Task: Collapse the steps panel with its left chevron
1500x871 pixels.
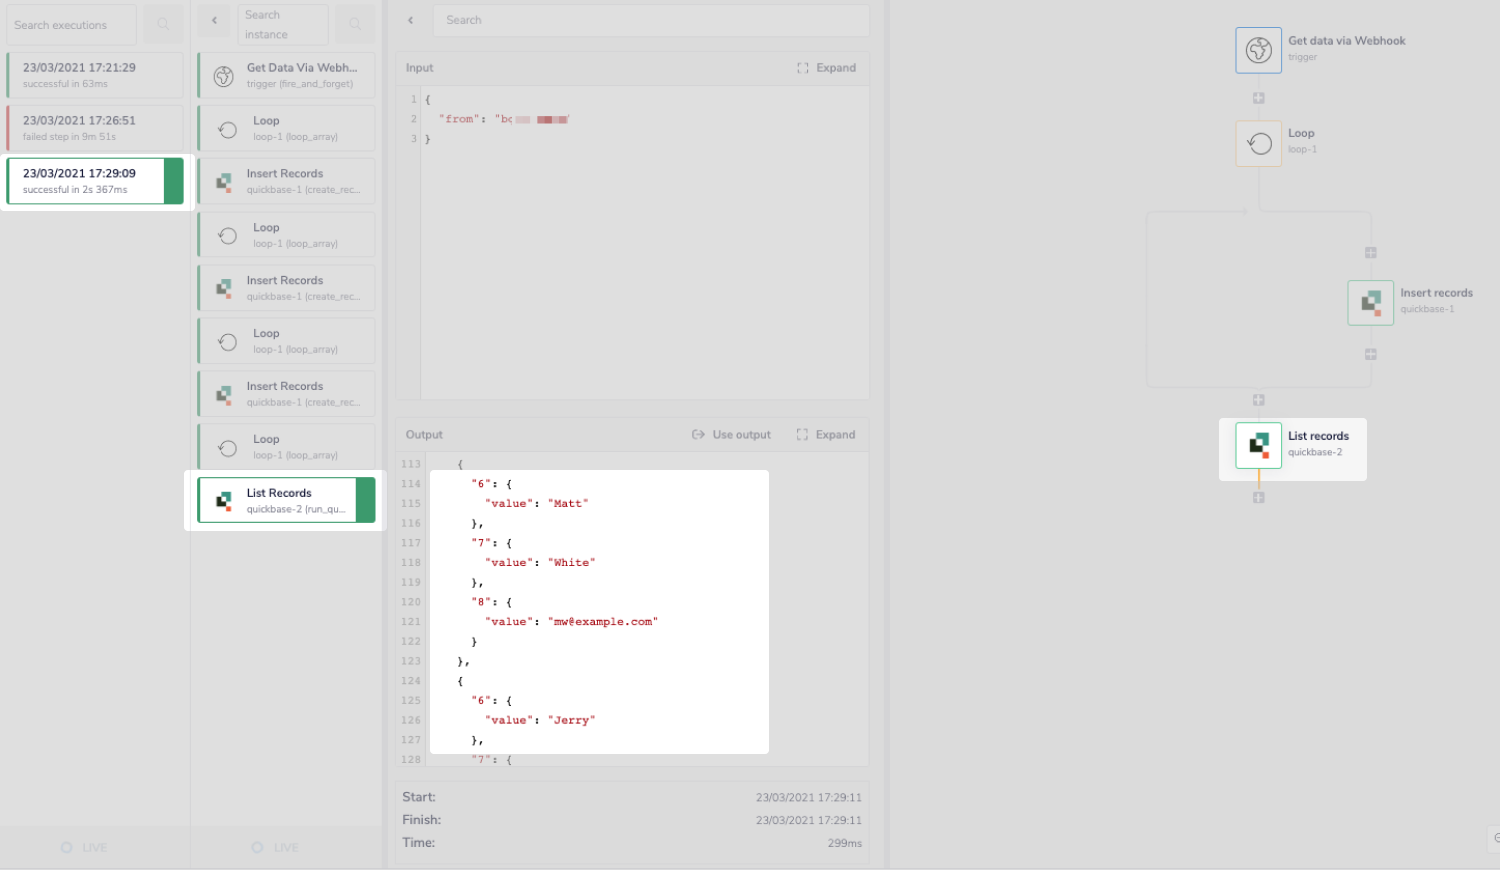Action: [x=212, y=20]
